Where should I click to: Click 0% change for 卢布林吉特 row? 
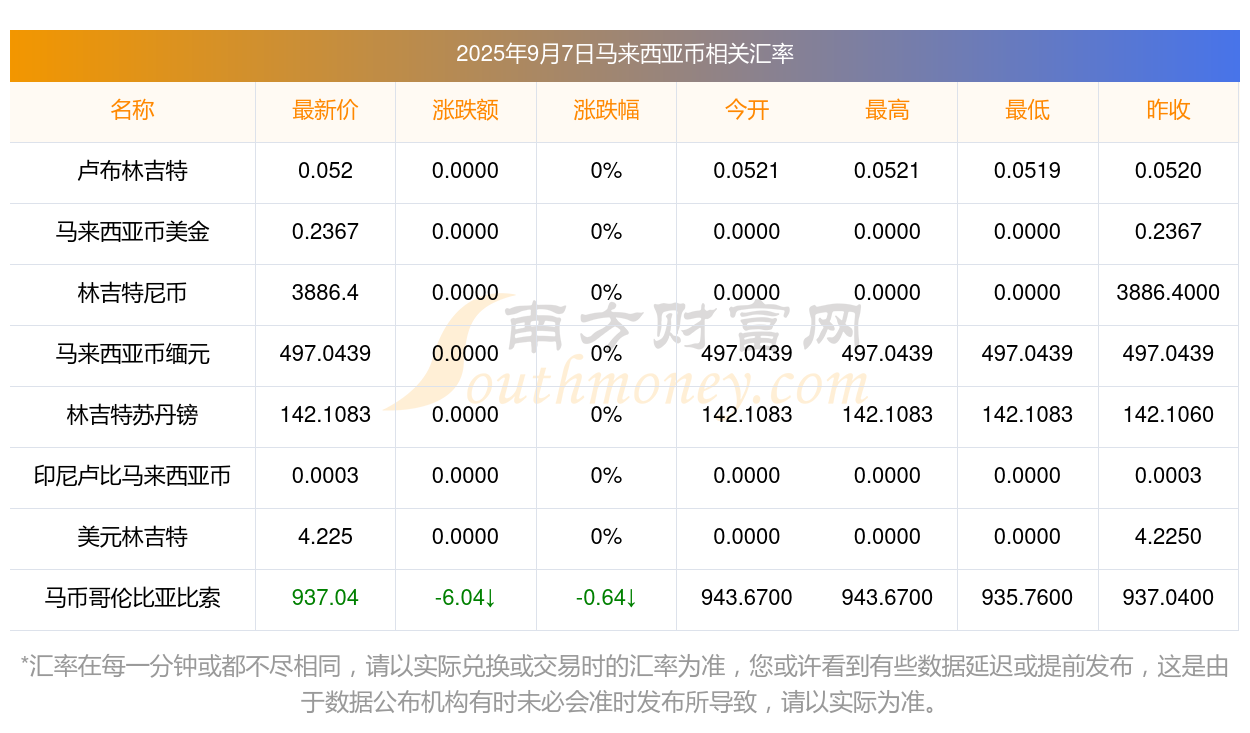[606, 171]
